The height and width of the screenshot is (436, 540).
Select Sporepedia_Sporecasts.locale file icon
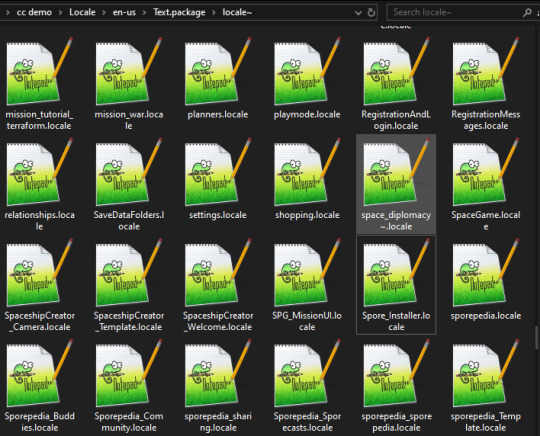click(307, 373)
